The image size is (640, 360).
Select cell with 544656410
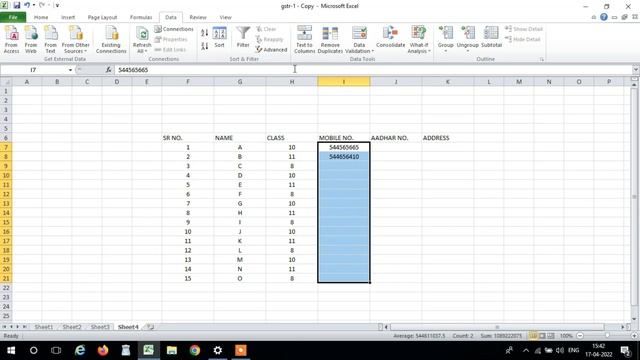point(344,157)
